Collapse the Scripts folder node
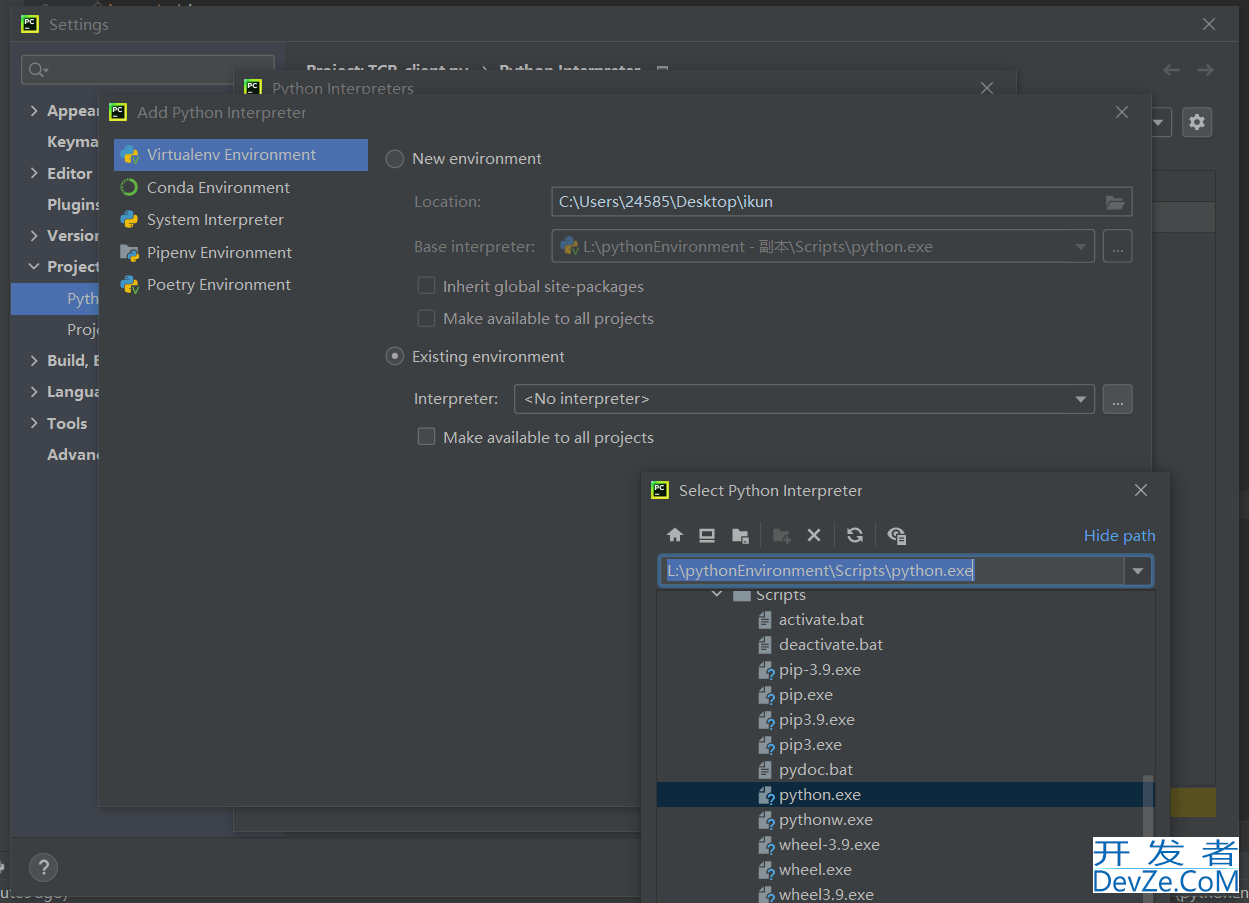This screenshot has width=1249, height=903. (716, 595)
